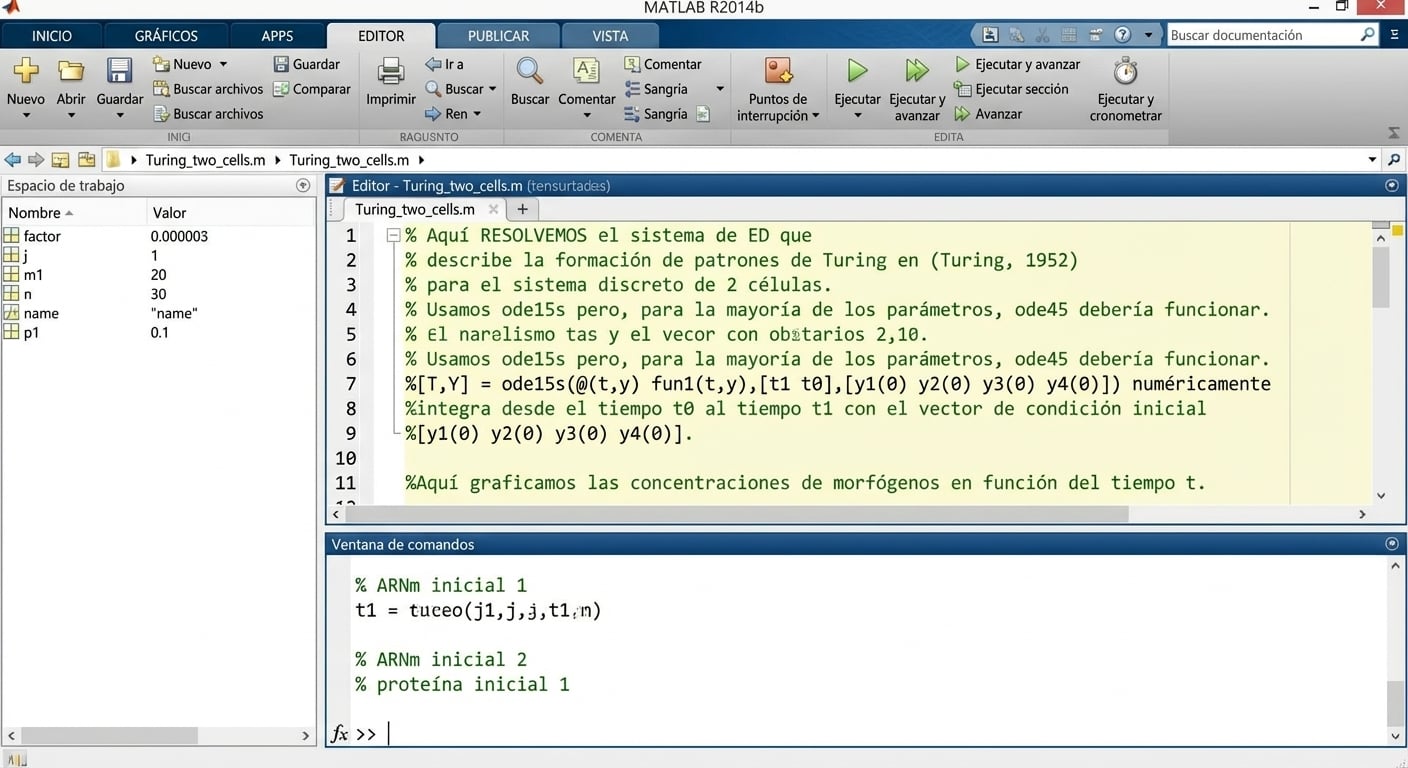
Task: Click the yellow plus Nuevo icon
Action: pos(26,71)
